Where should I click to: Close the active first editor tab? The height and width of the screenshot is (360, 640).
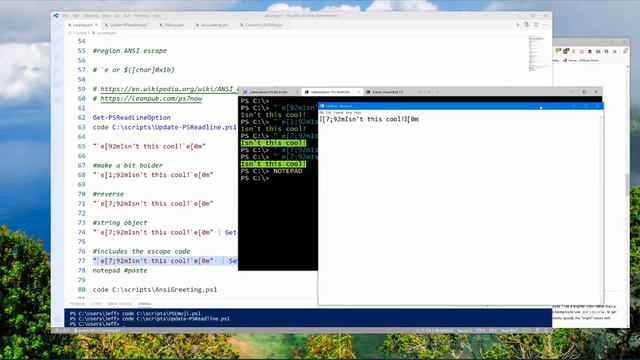click(96, 25)
